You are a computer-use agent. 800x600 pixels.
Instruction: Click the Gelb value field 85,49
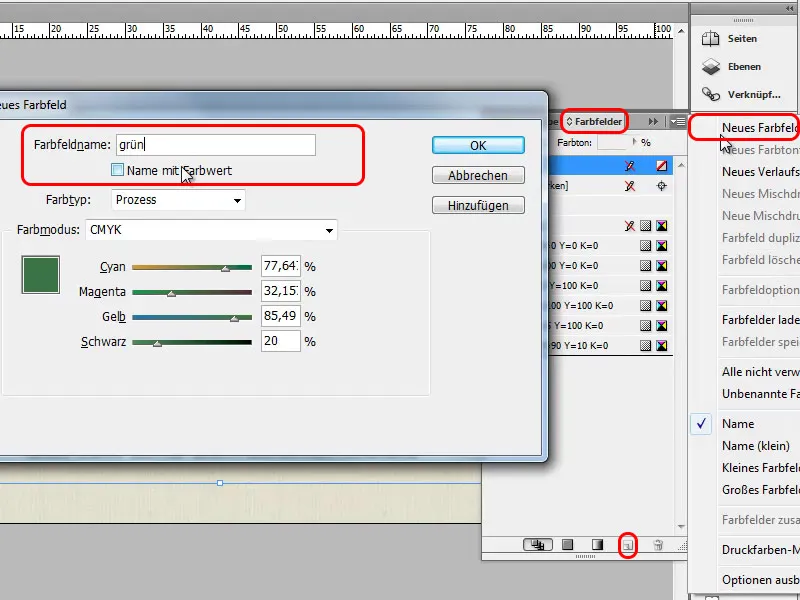pyautogui.click(x=281, y=316)
